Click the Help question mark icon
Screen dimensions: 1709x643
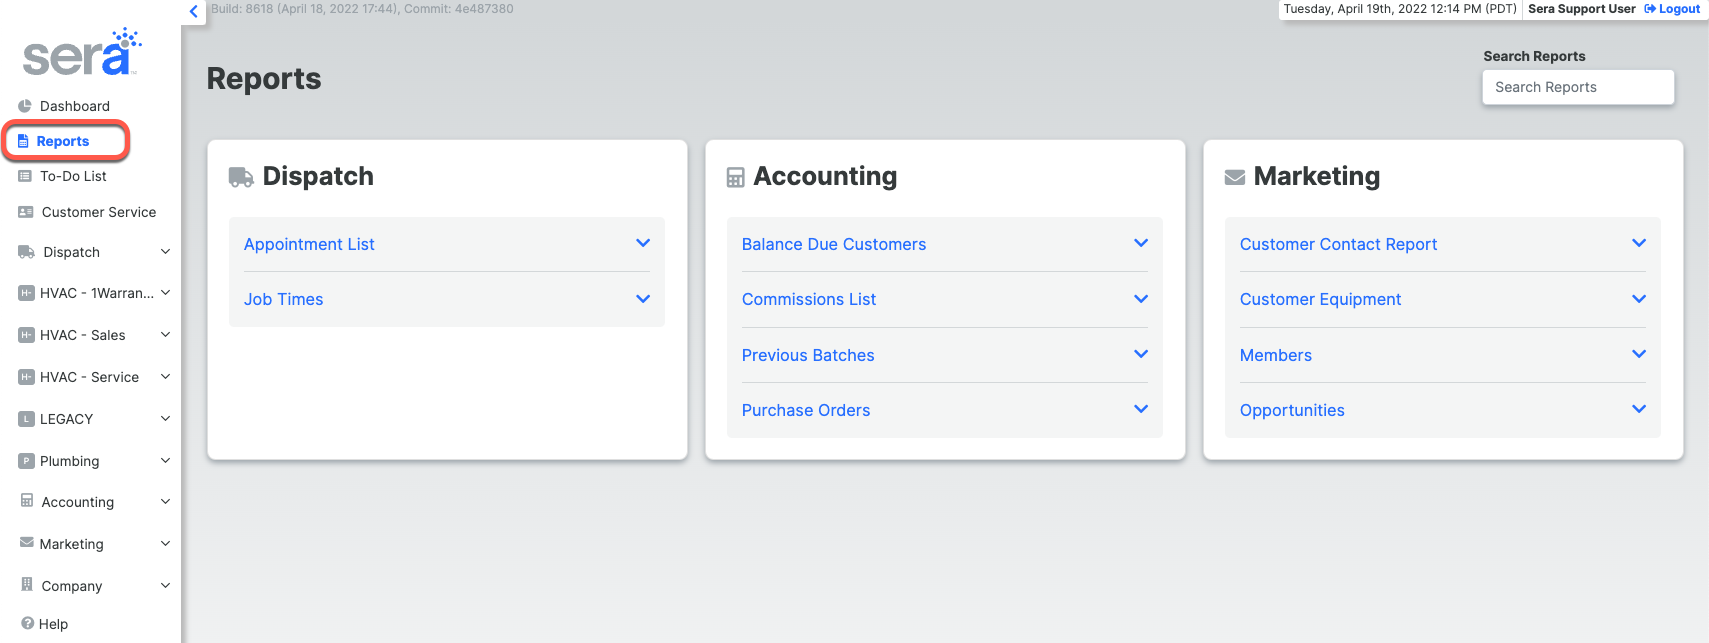click(27, 623)
